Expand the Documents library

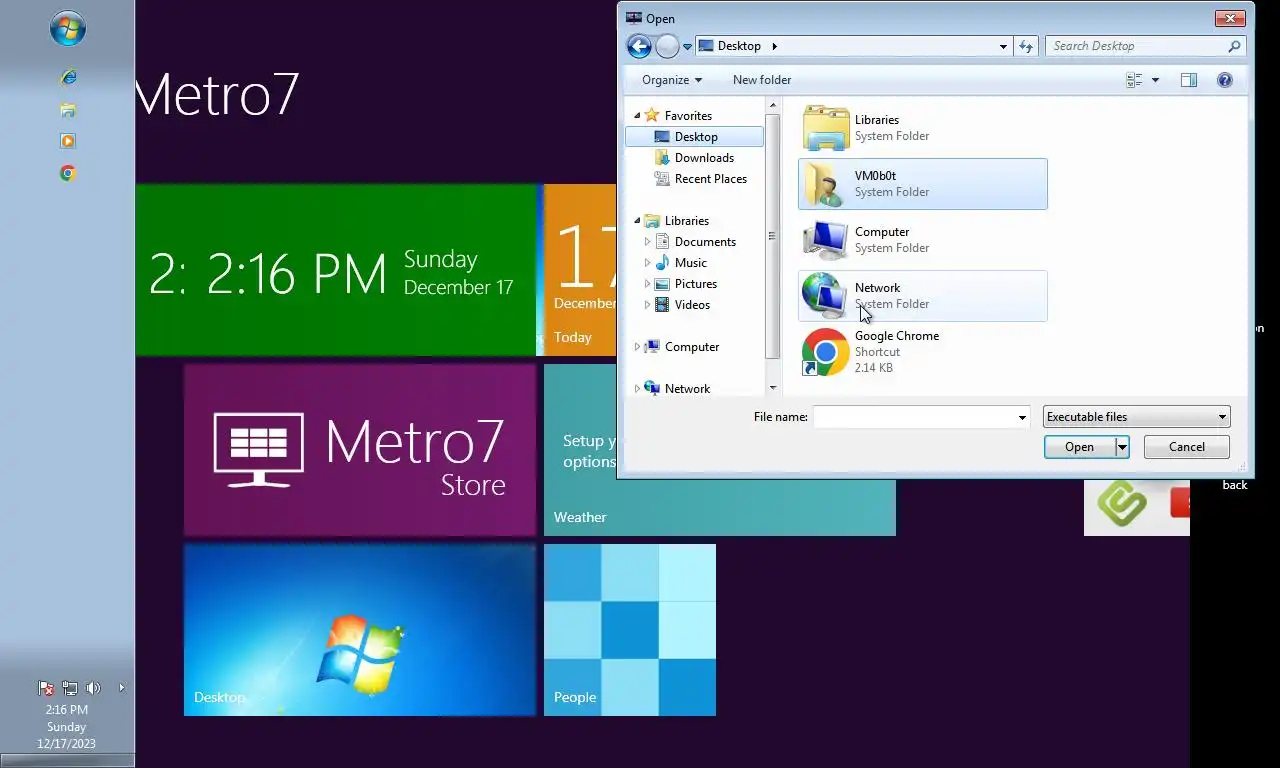point(647,242)
